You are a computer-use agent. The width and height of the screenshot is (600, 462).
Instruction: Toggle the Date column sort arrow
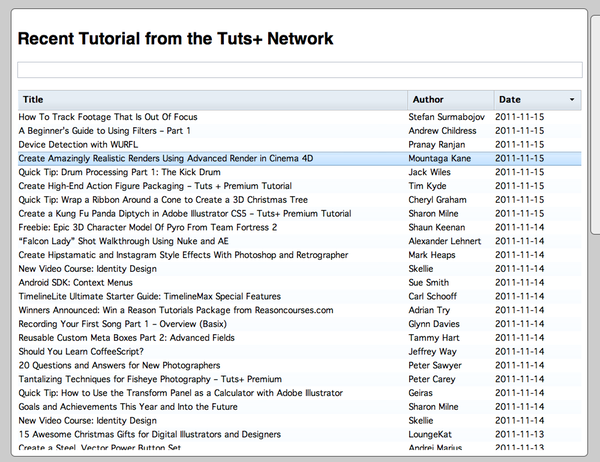tap(572, 100)
